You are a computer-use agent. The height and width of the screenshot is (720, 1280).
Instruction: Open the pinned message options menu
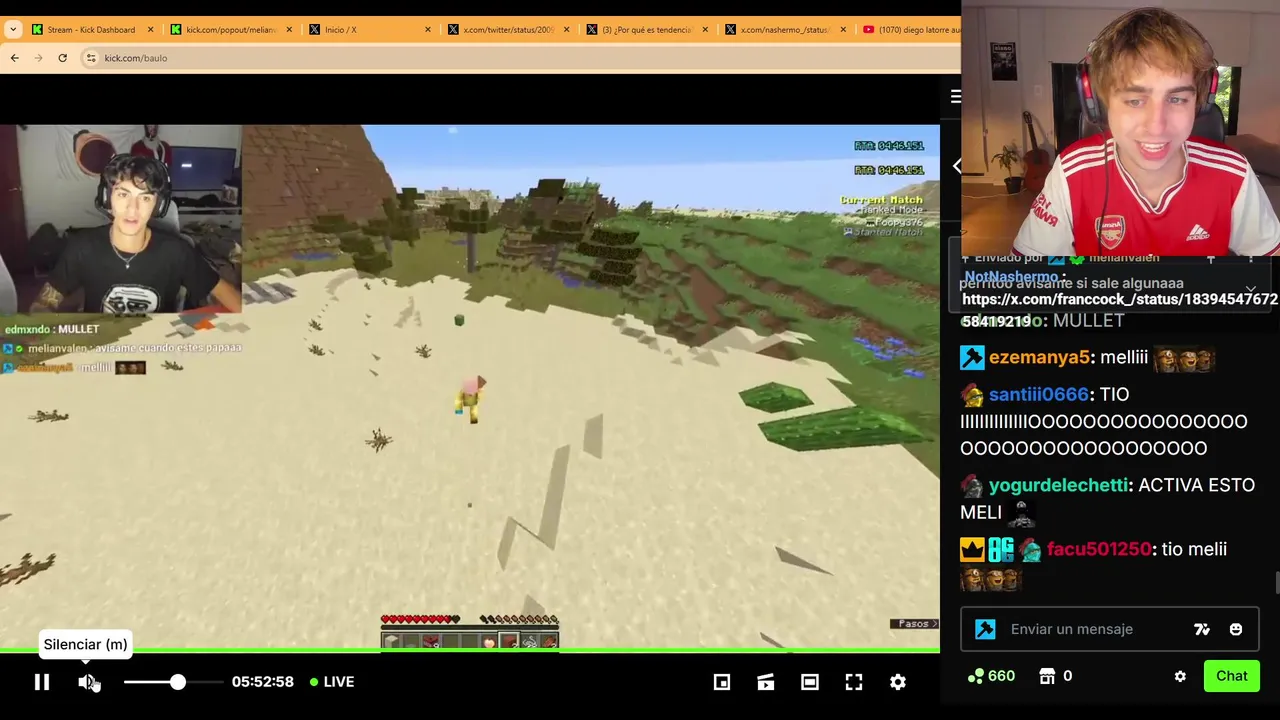click(1251, 259)
